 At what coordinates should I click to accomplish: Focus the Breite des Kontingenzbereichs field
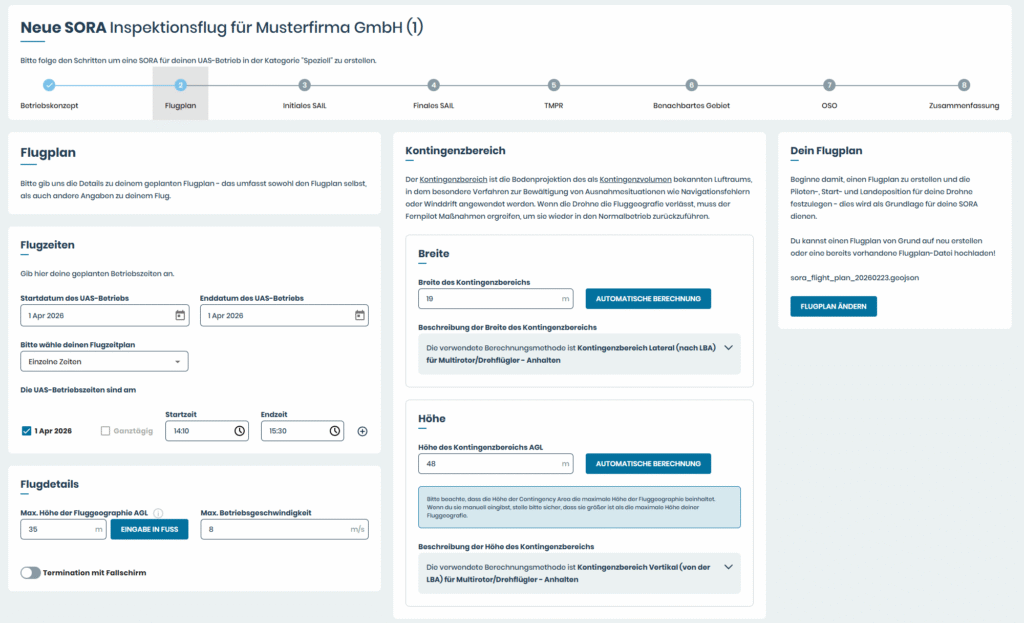[496, 299]
